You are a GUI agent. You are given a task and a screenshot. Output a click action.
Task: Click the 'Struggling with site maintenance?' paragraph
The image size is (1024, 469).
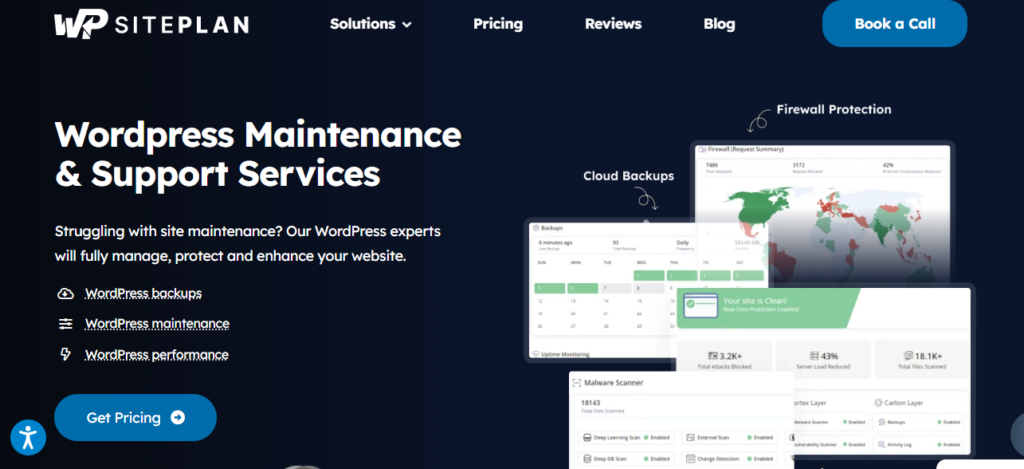tap(248, 244)
